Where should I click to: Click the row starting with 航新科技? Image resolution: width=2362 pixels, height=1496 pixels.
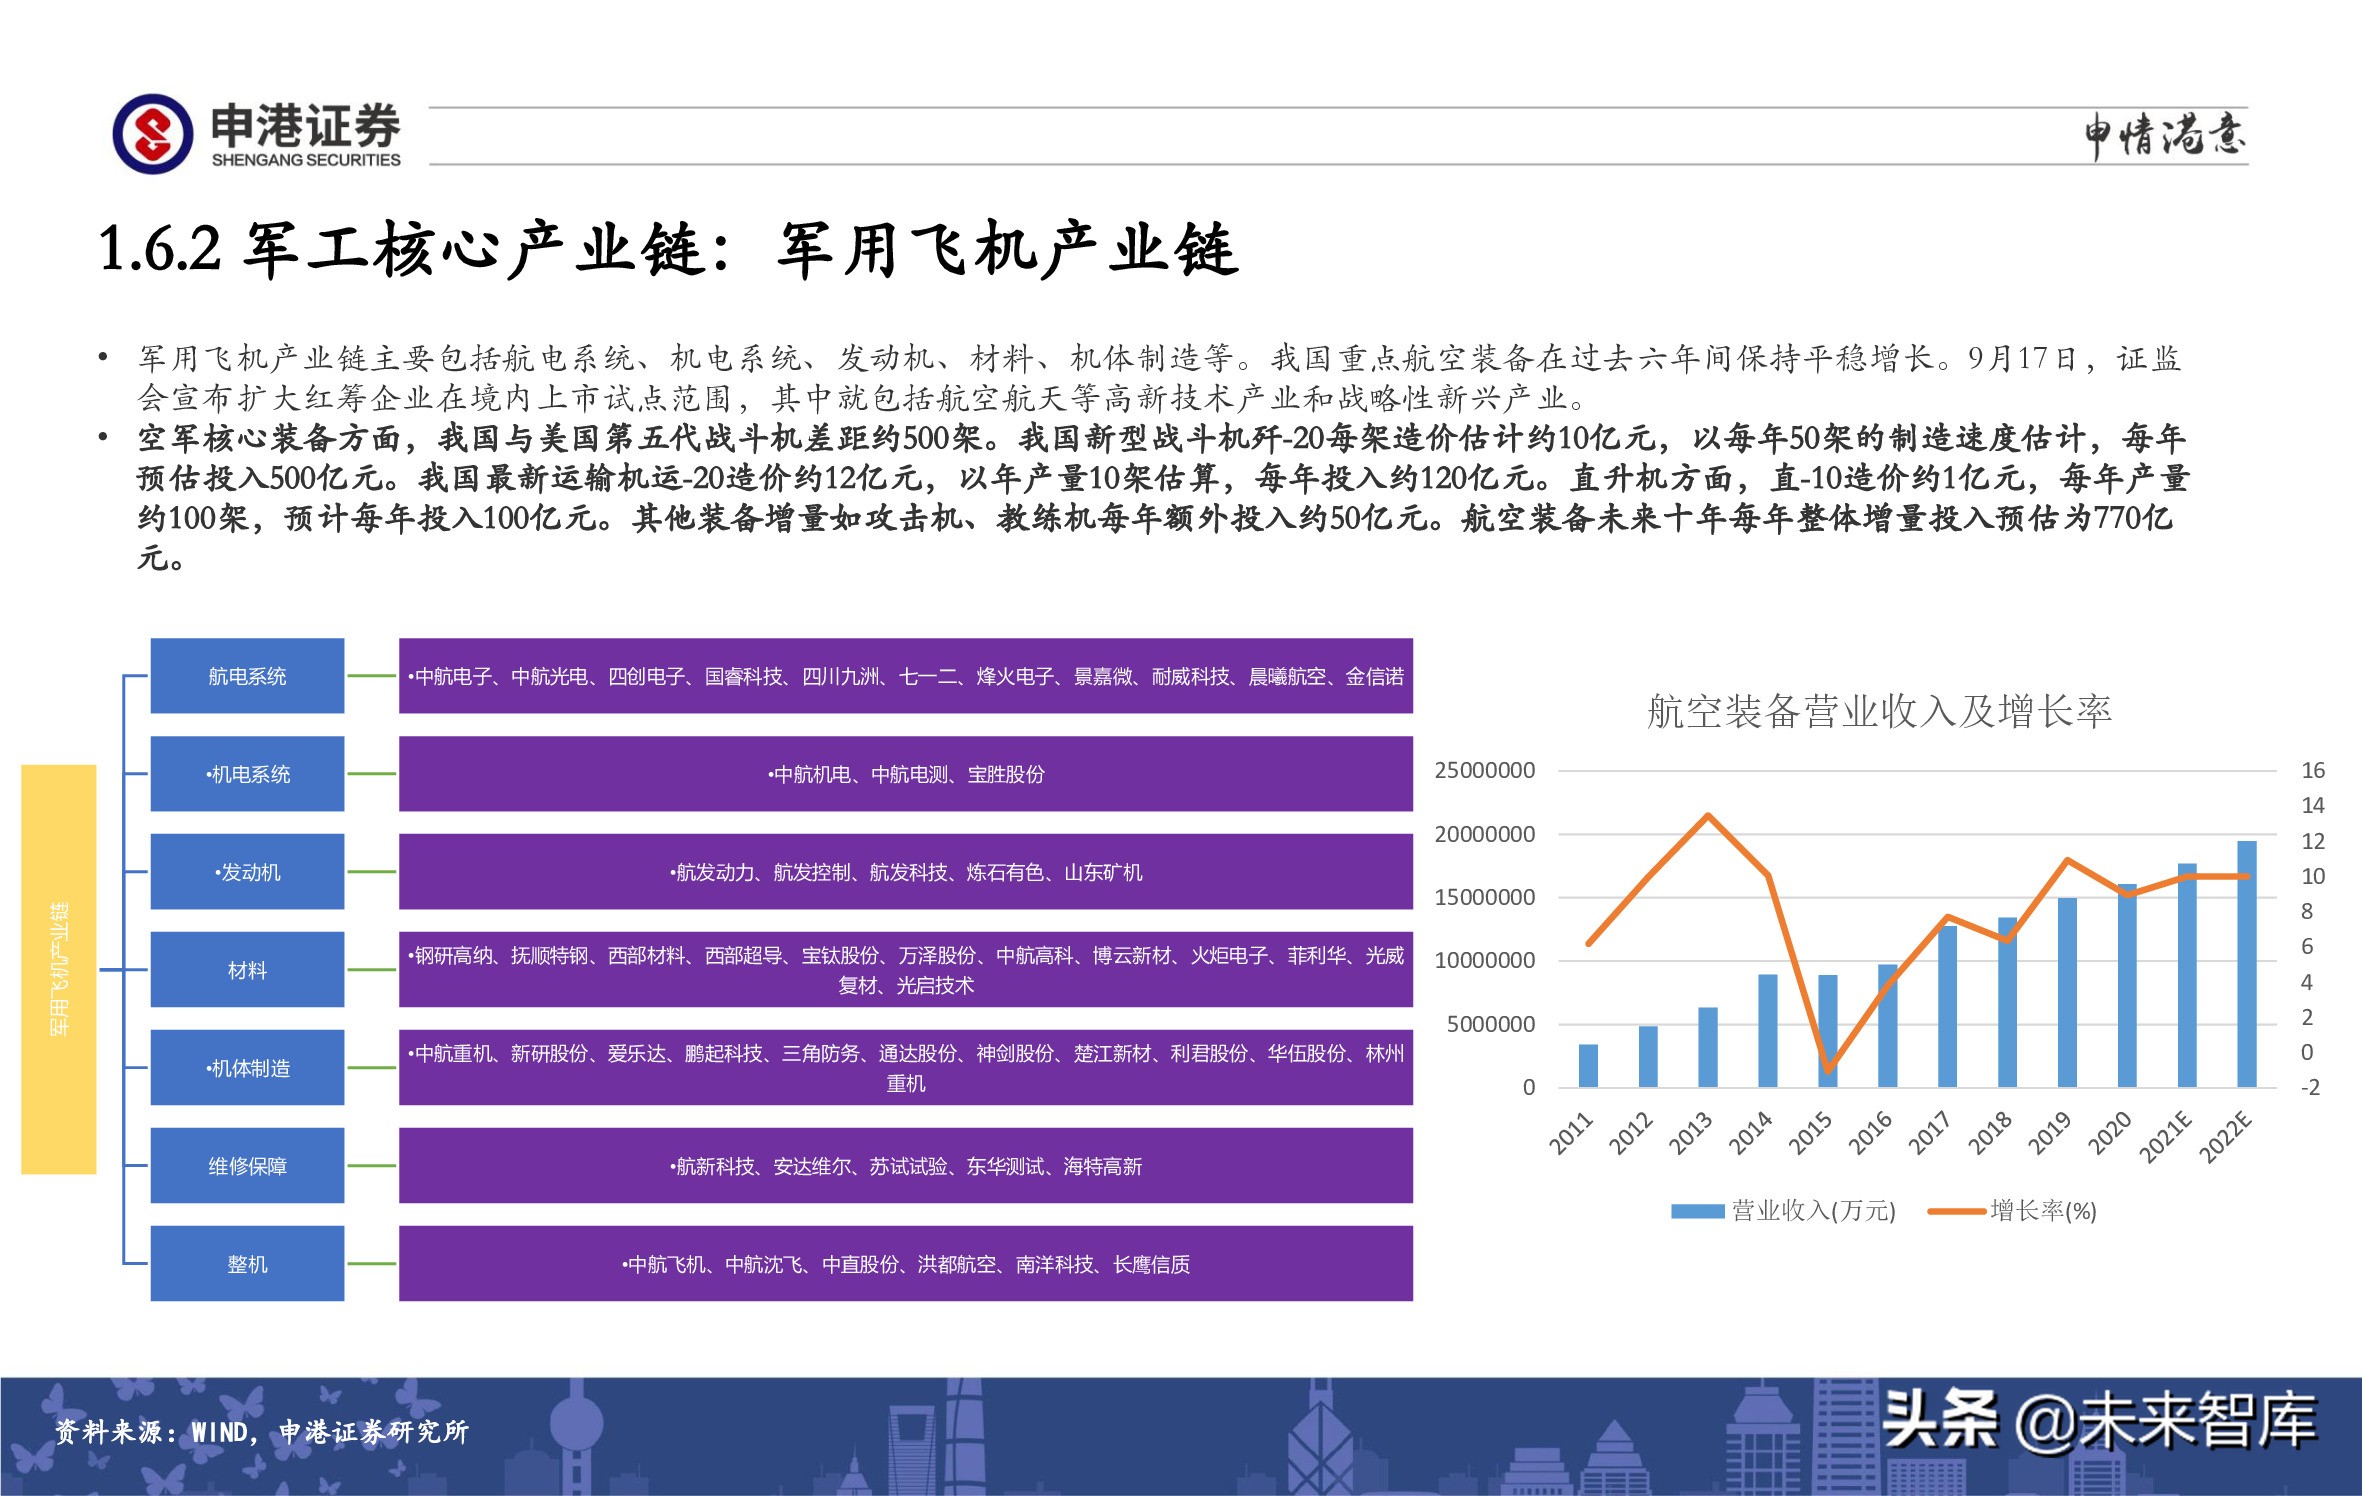click(906, 1166)
